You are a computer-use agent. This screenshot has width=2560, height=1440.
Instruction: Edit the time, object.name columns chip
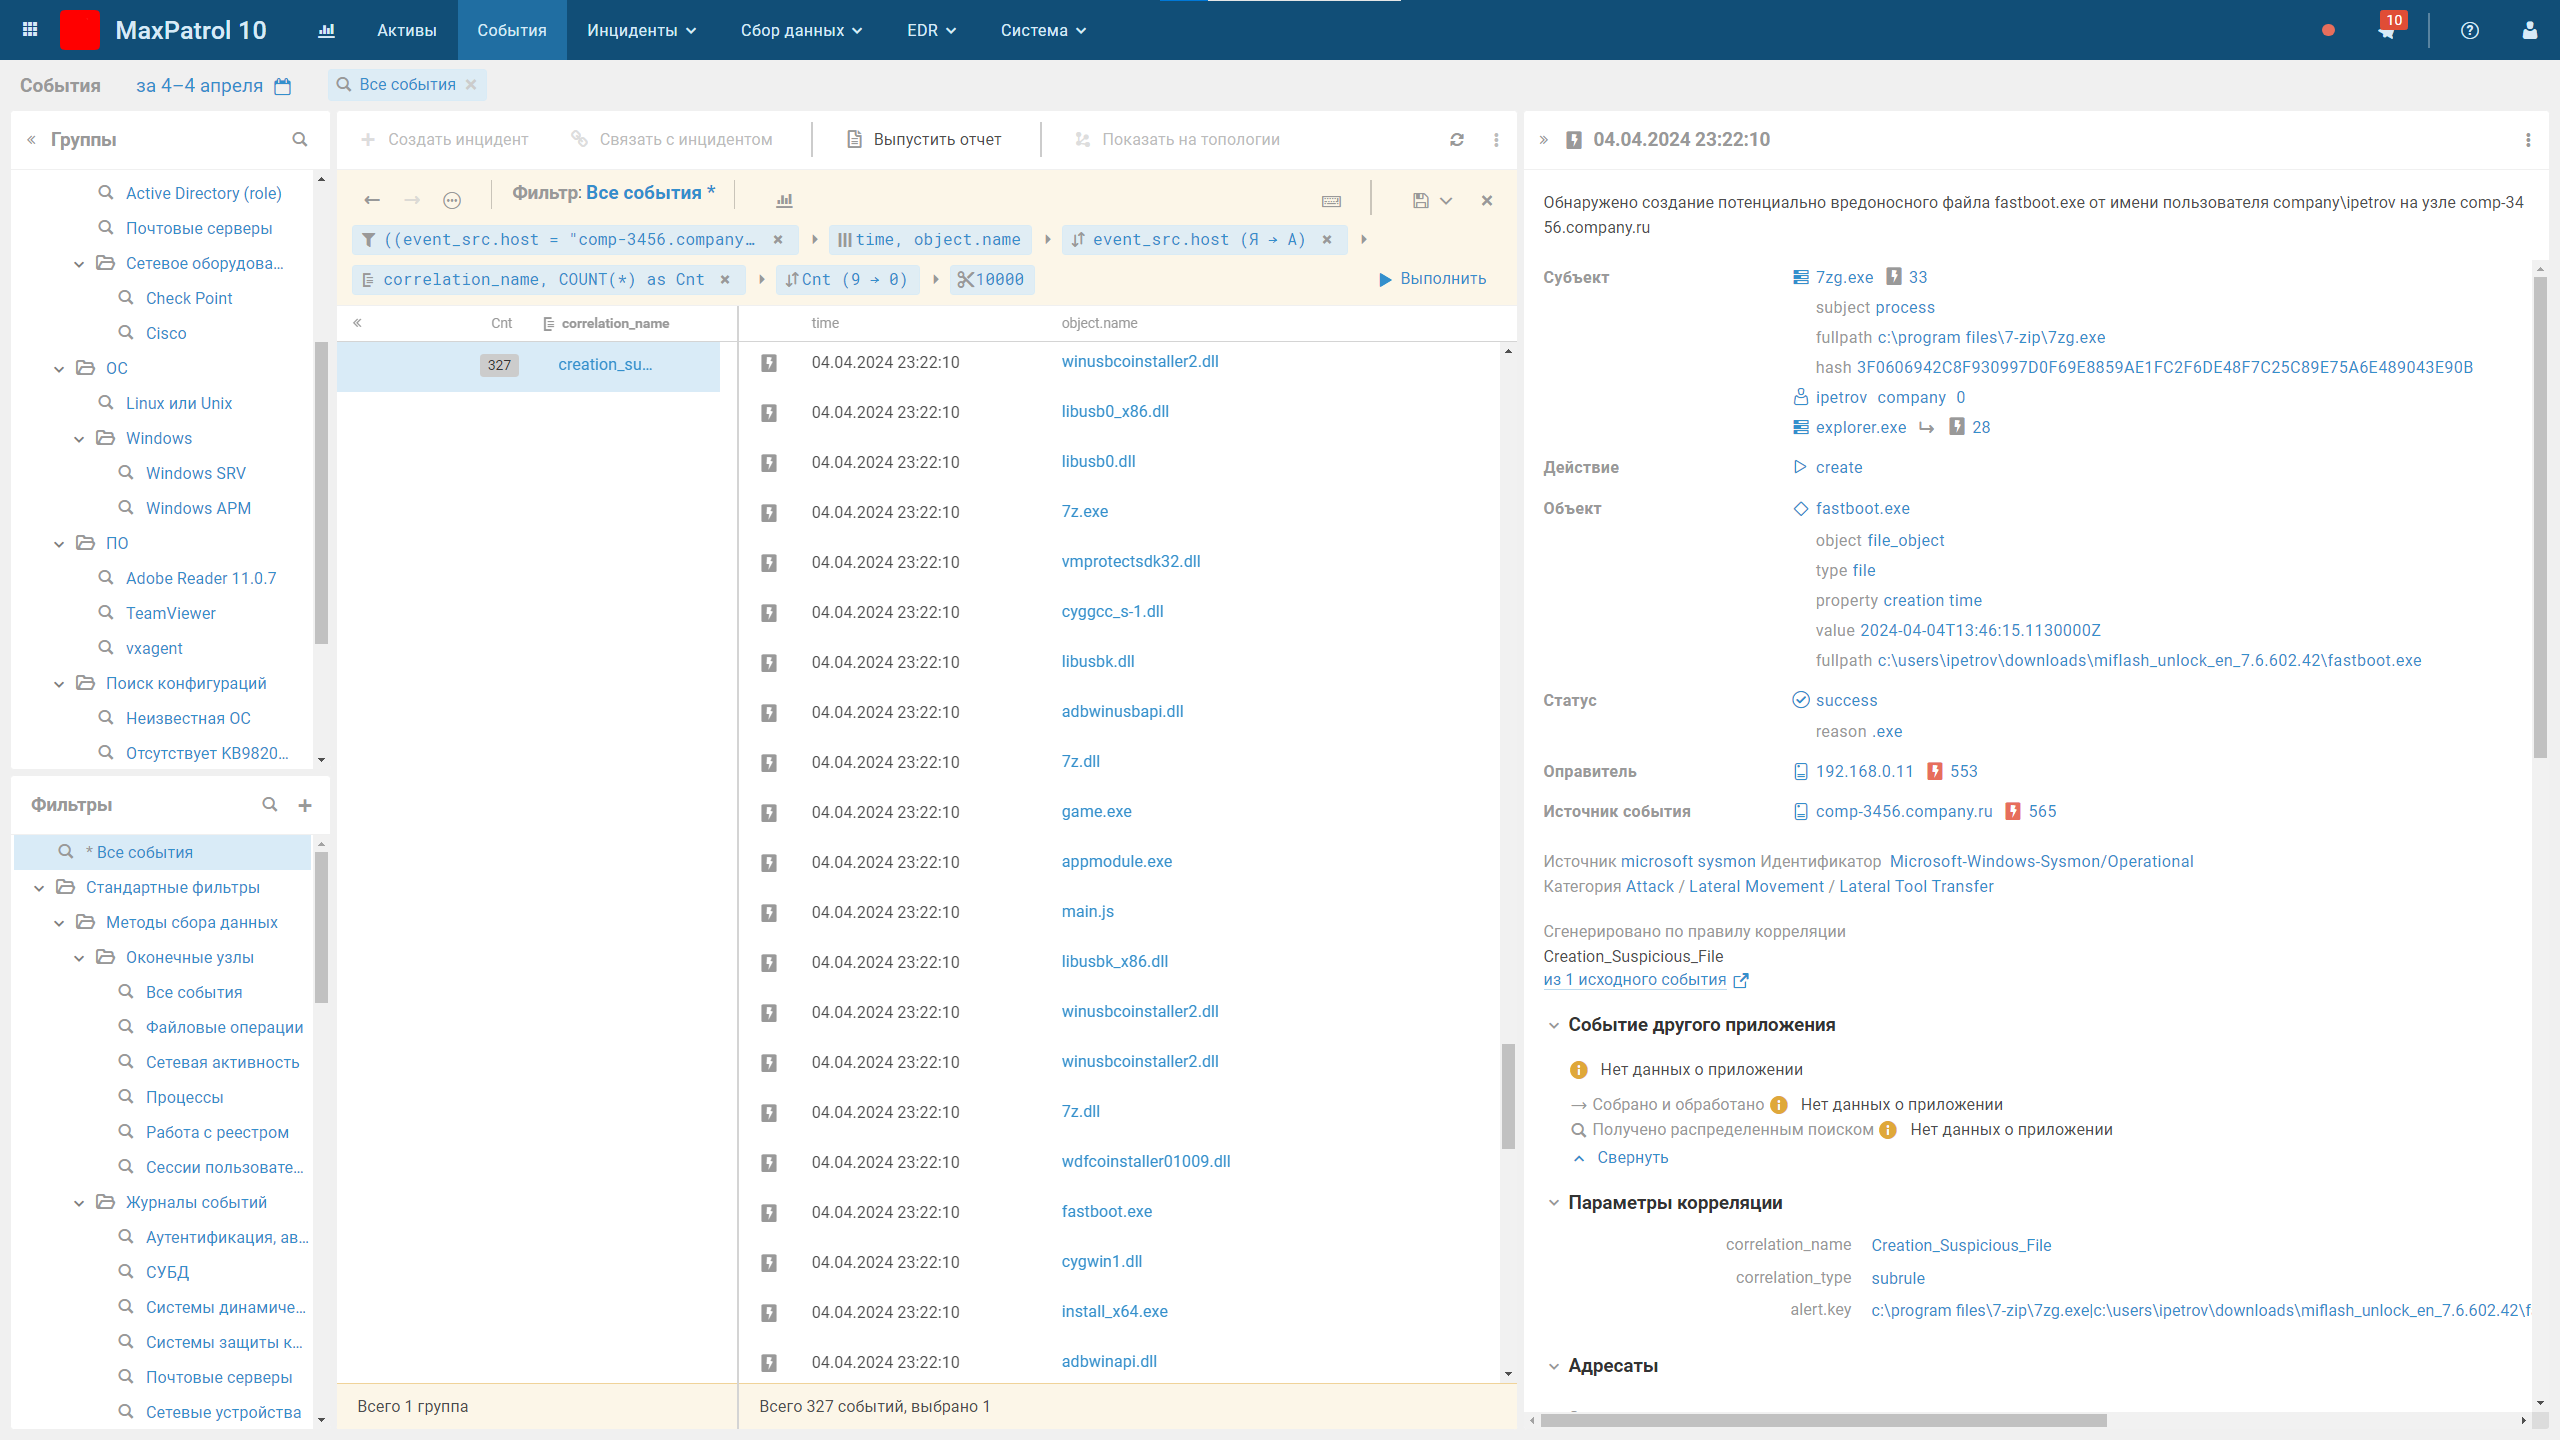(930, 240)
